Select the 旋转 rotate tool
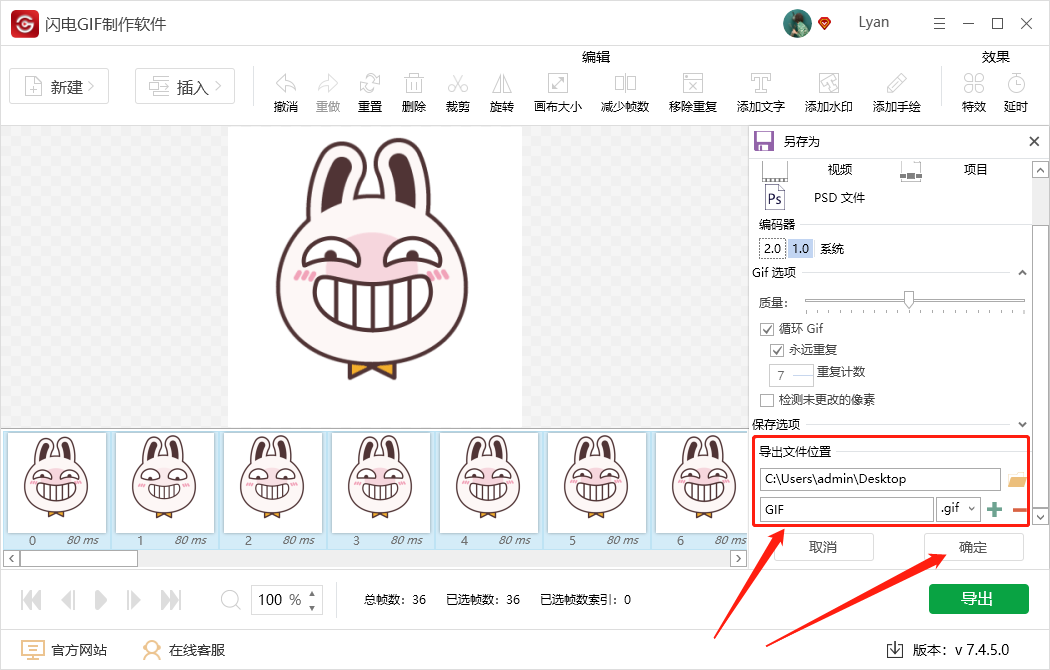Screen dimensions: 1050x670 [502, 84]
